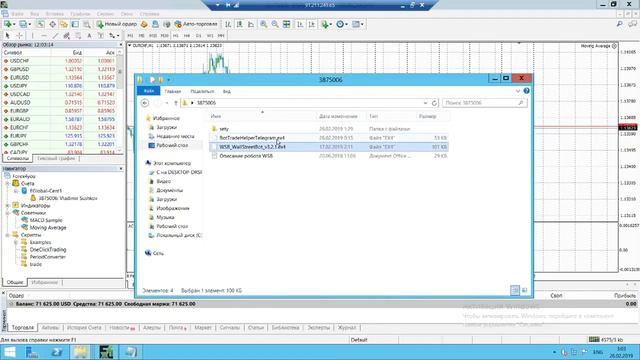Select the cursor arrow tool in drawing toolbar
640x360 pixels.
point(7,36)
